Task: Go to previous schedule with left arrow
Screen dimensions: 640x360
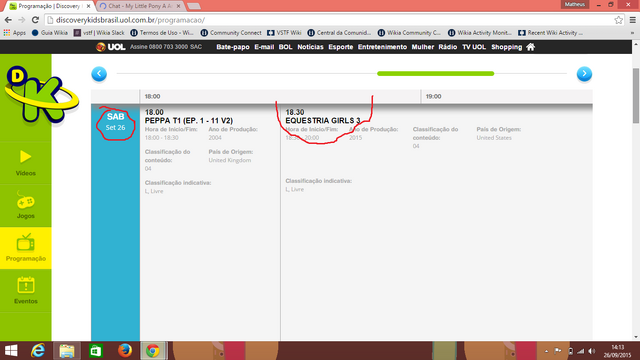Action: [x=99, y=74]
